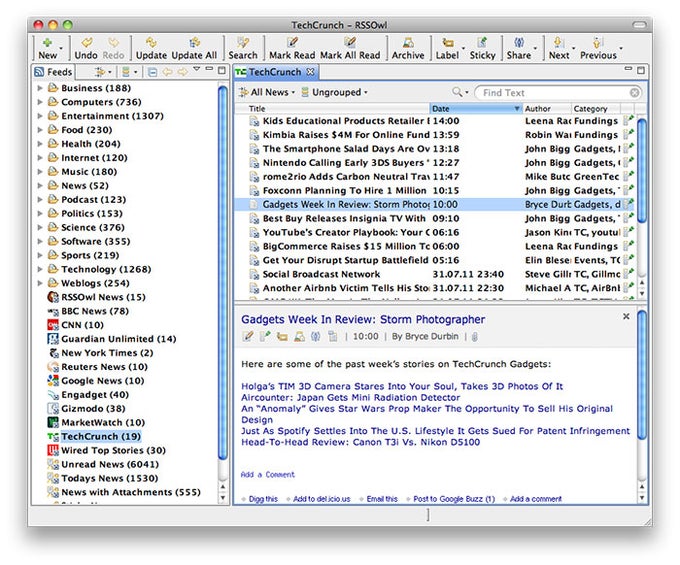The height and width of the screenshot is (565, 680).
Task: Open the search scope magnifier dropdown
Action: (460, 92)
